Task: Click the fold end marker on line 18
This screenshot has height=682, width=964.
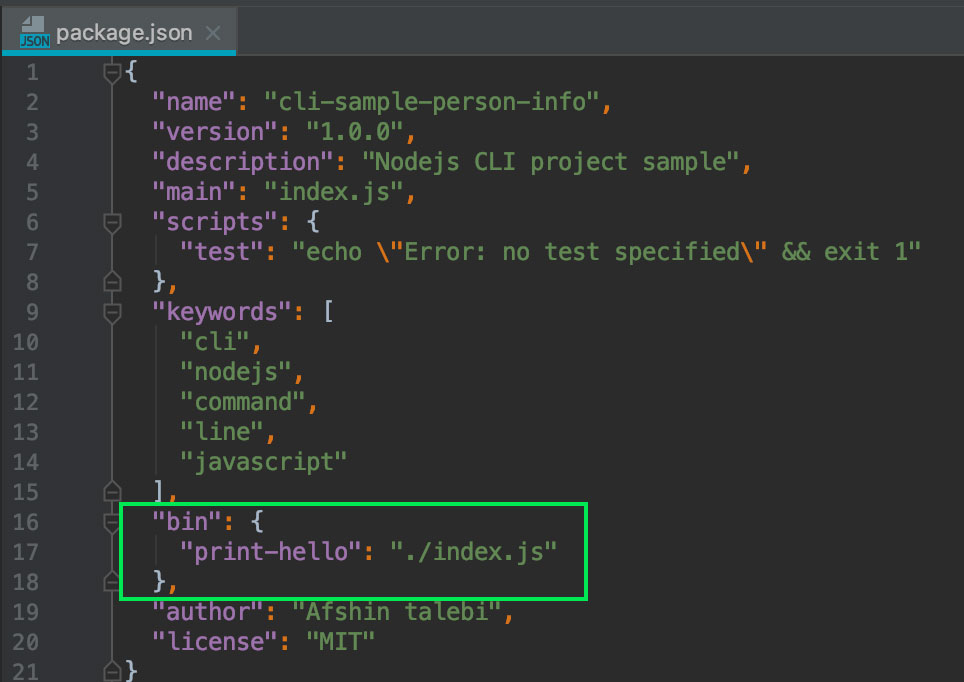Action: 112,581
